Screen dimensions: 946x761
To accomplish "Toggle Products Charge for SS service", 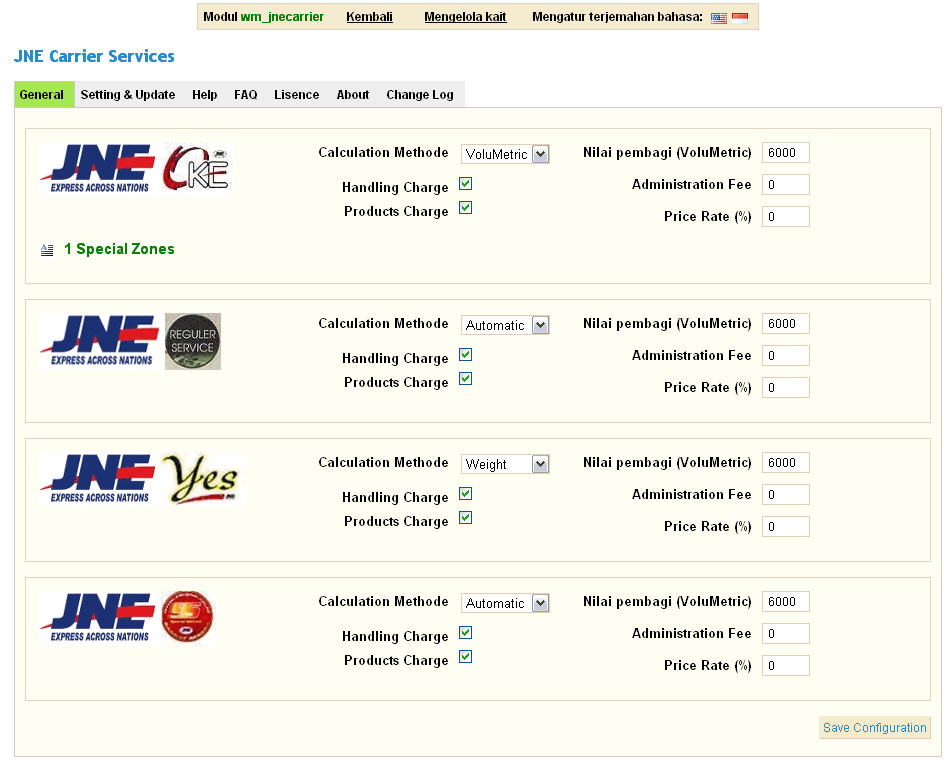I will coord(465,657).
